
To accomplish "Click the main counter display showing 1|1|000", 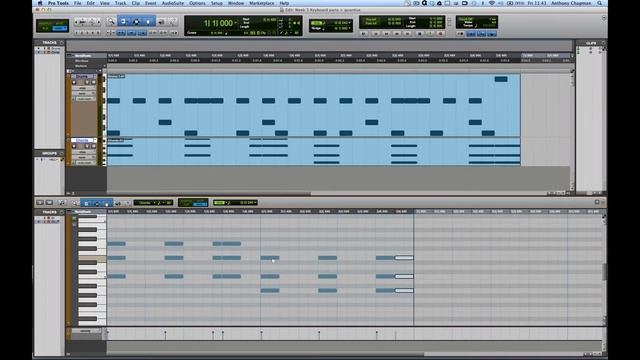I will [219, 23].
